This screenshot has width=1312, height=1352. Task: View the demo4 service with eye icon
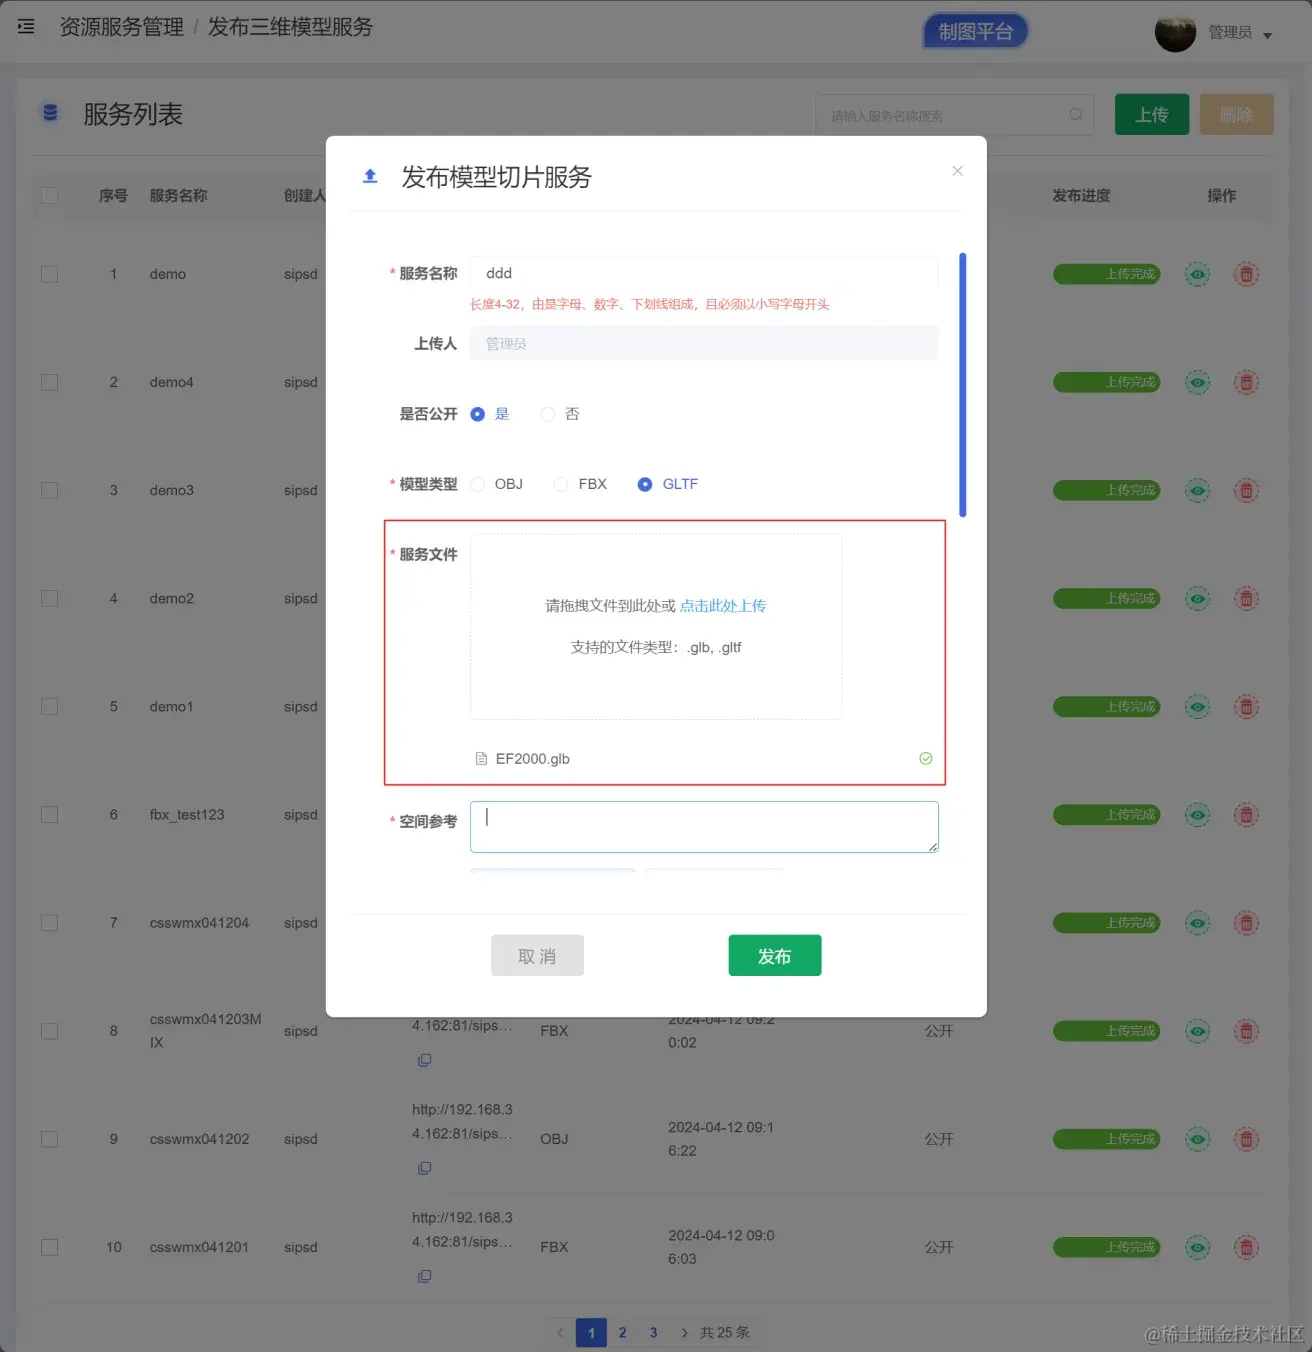click(x=1197, y=382)
